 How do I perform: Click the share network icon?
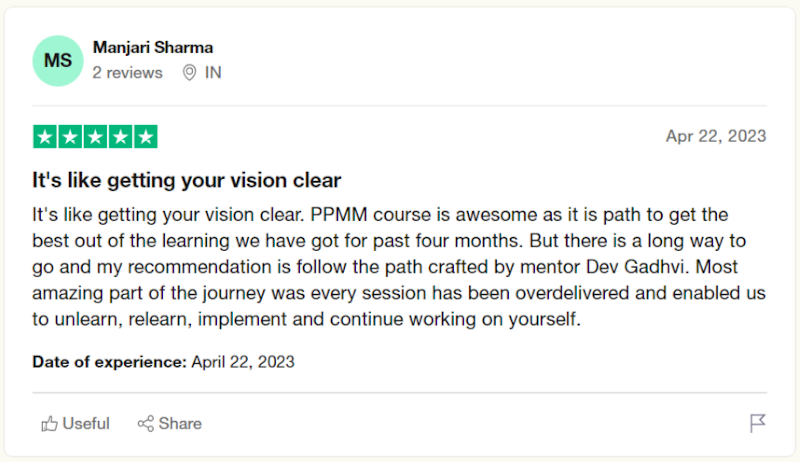pos(145,423)
